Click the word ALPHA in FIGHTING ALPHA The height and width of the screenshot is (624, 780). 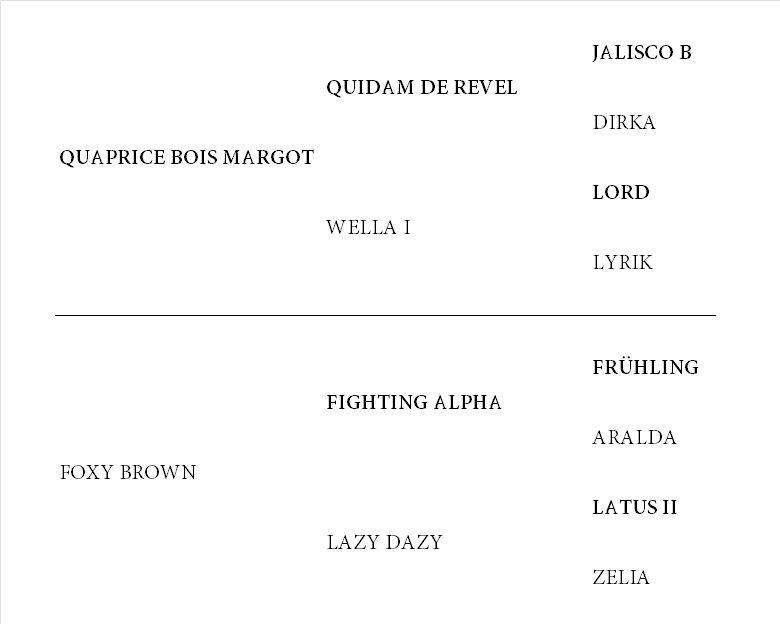click(x=468, y=402)
